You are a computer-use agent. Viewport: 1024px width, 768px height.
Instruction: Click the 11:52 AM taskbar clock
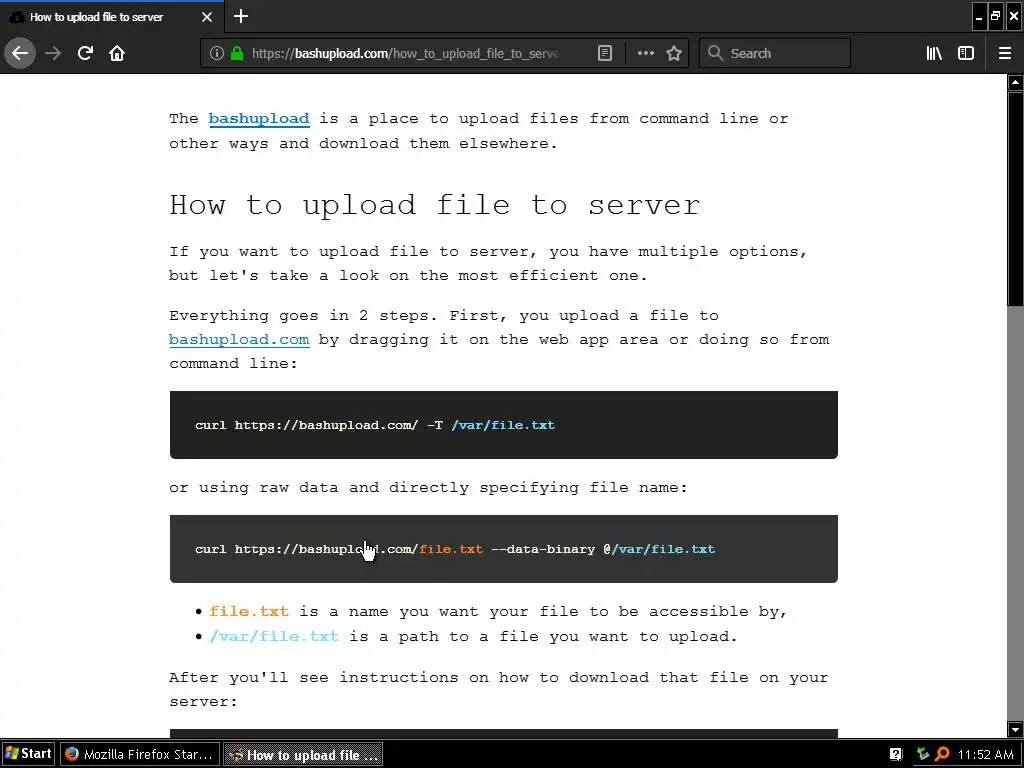[985, 754]
